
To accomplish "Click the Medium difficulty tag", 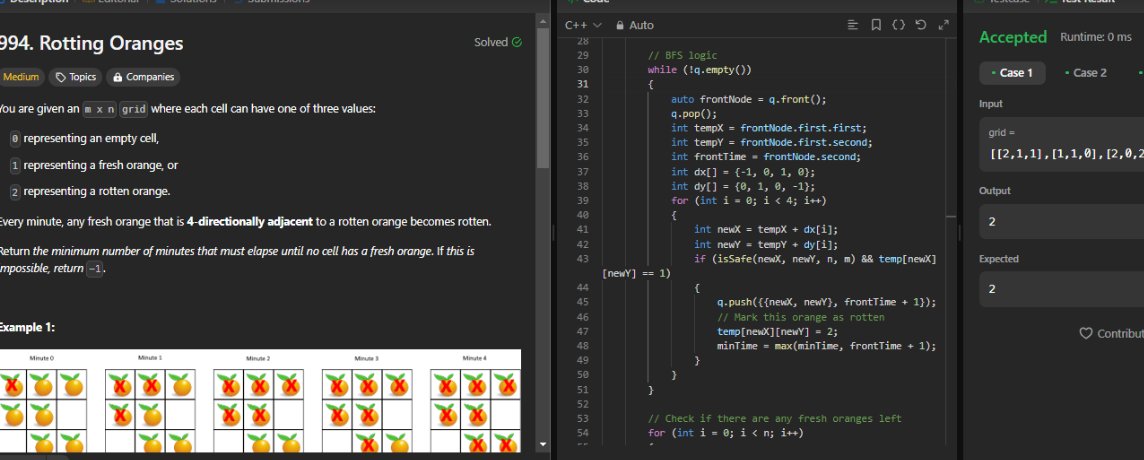I will pos(20,77).
